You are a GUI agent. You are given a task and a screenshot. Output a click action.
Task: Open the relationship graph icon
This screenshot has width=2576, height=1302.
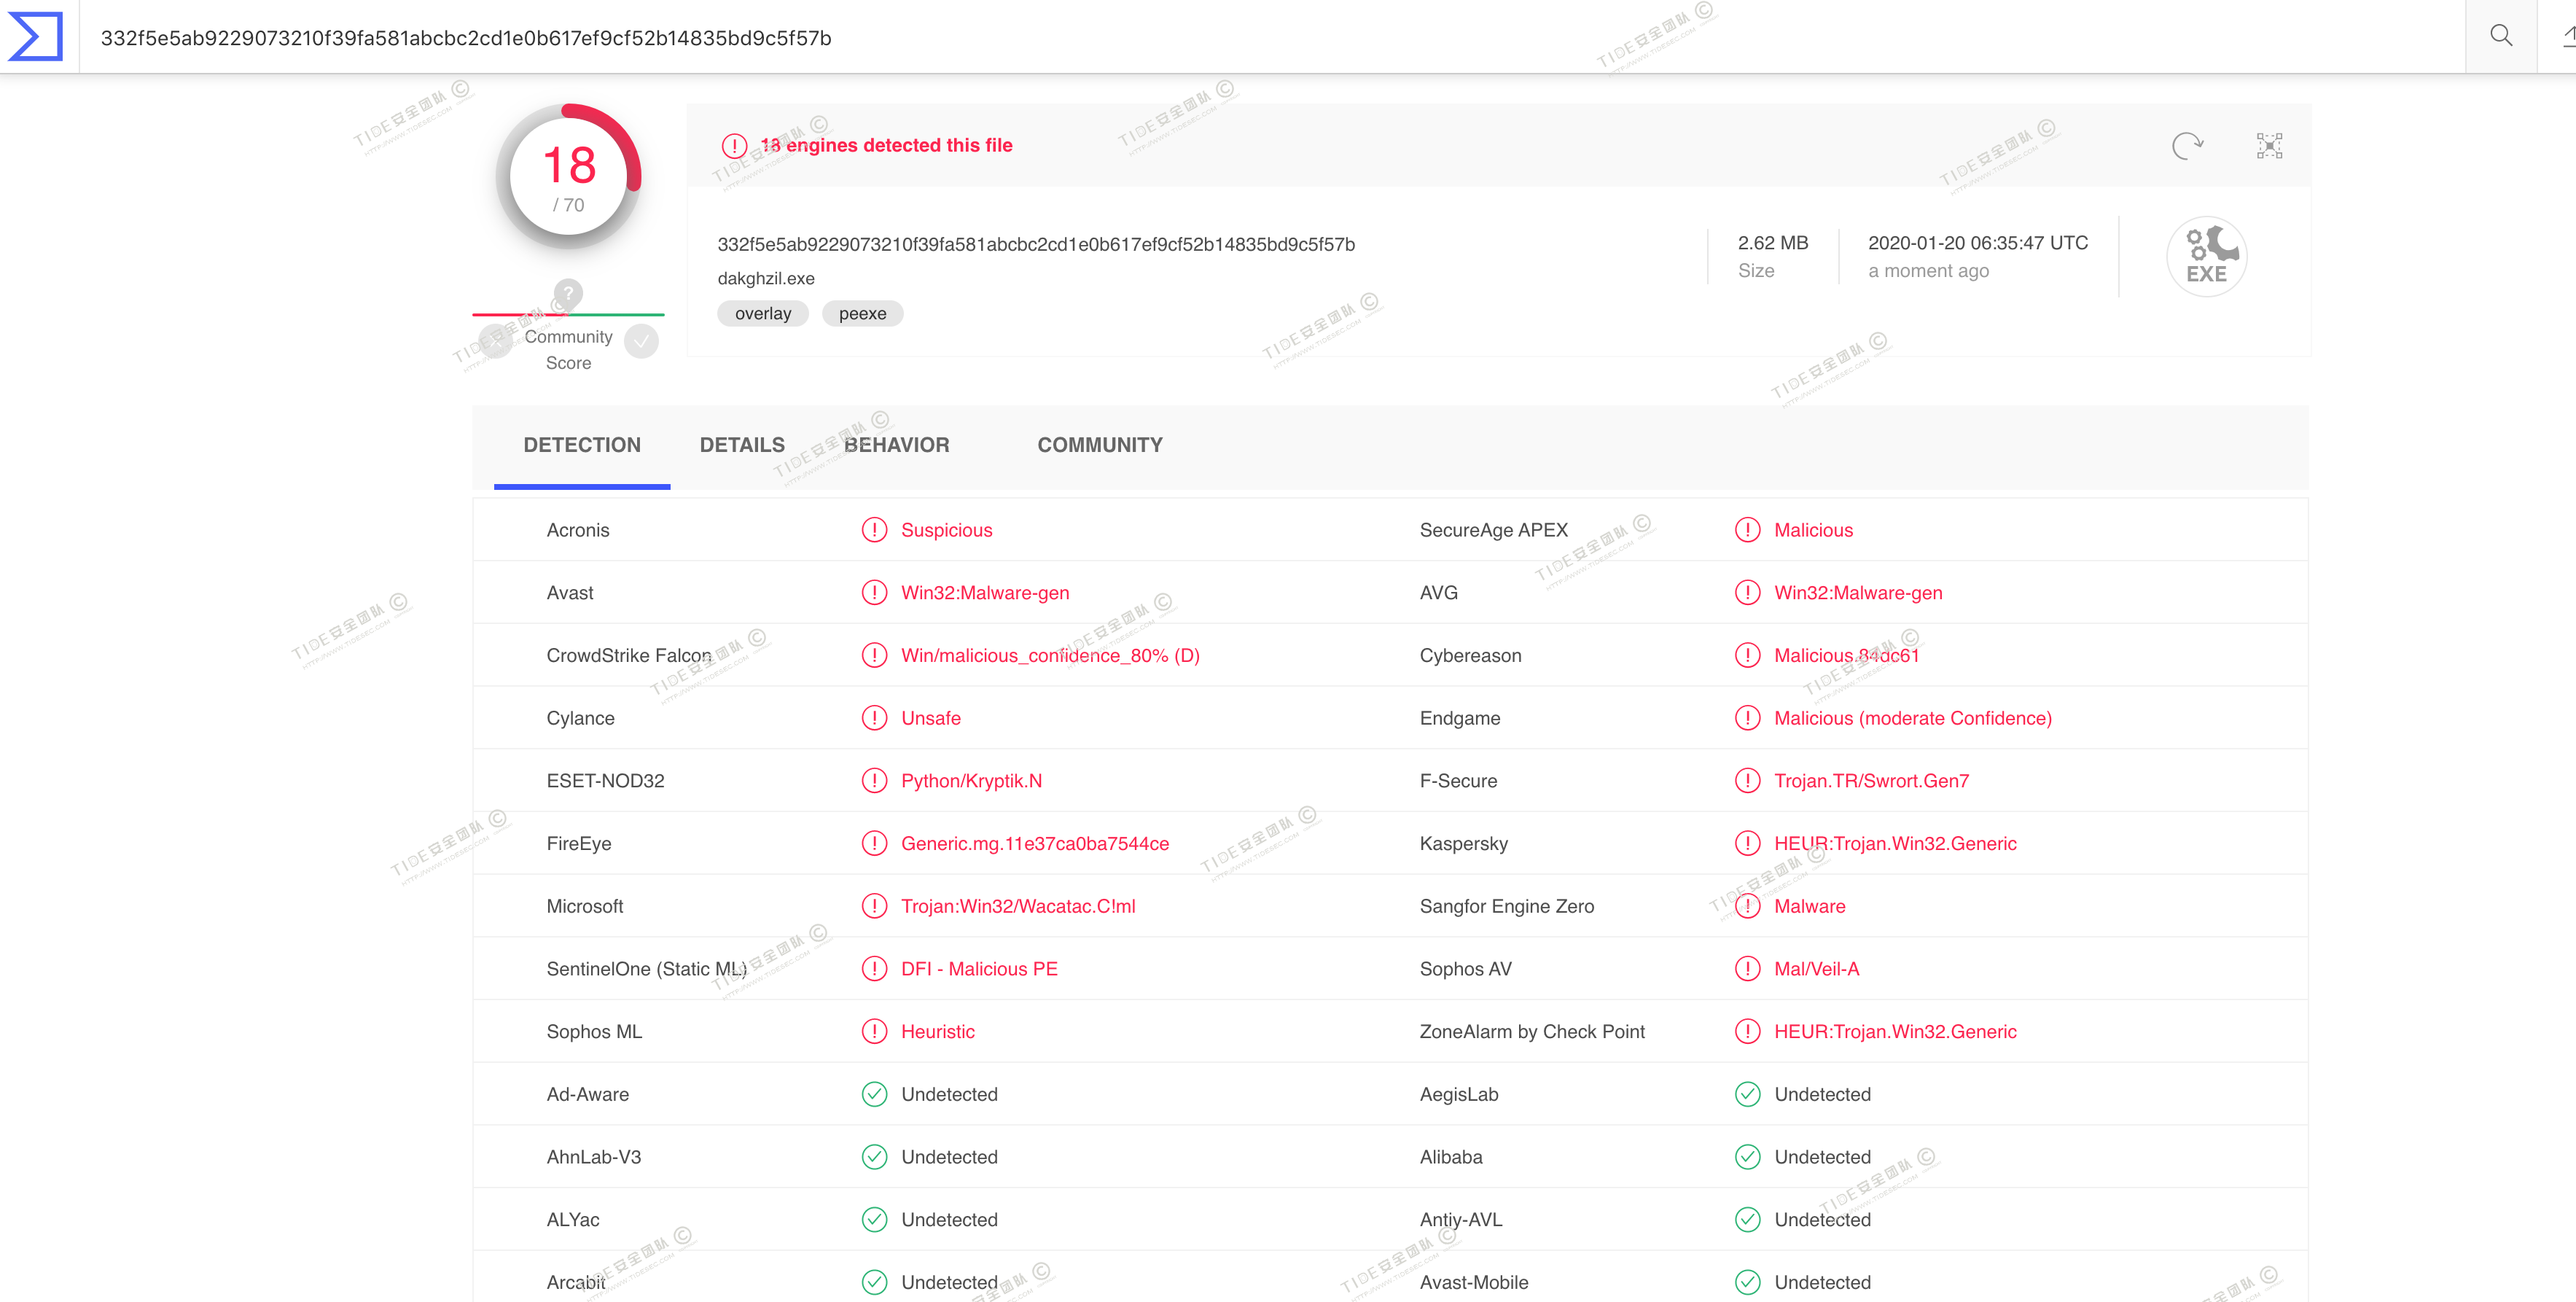[x=2269, y=146]
